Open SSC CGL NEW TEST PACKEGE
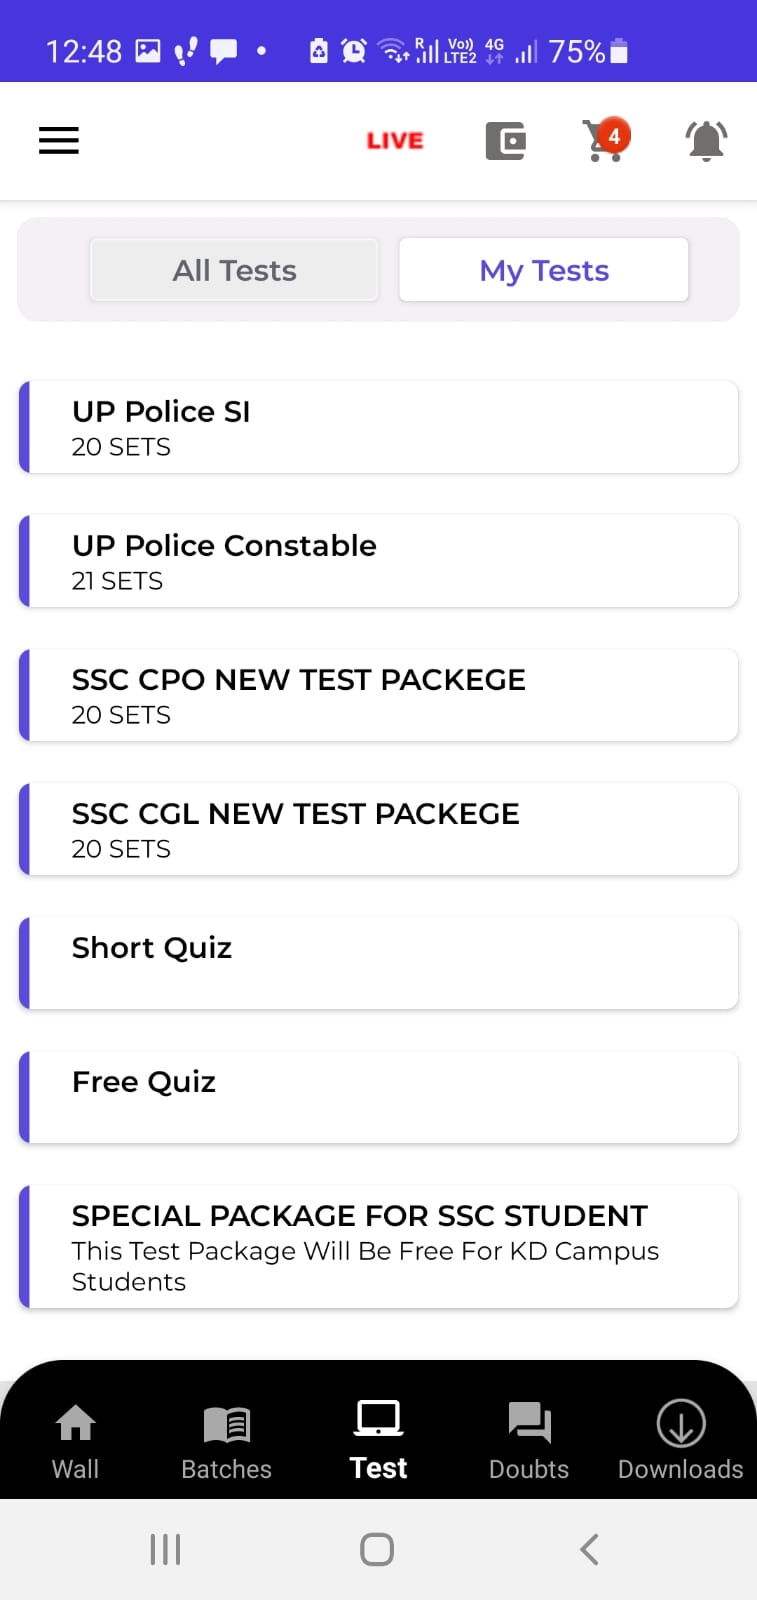This screenshot has height=1600, width=757. click(379, 829)
